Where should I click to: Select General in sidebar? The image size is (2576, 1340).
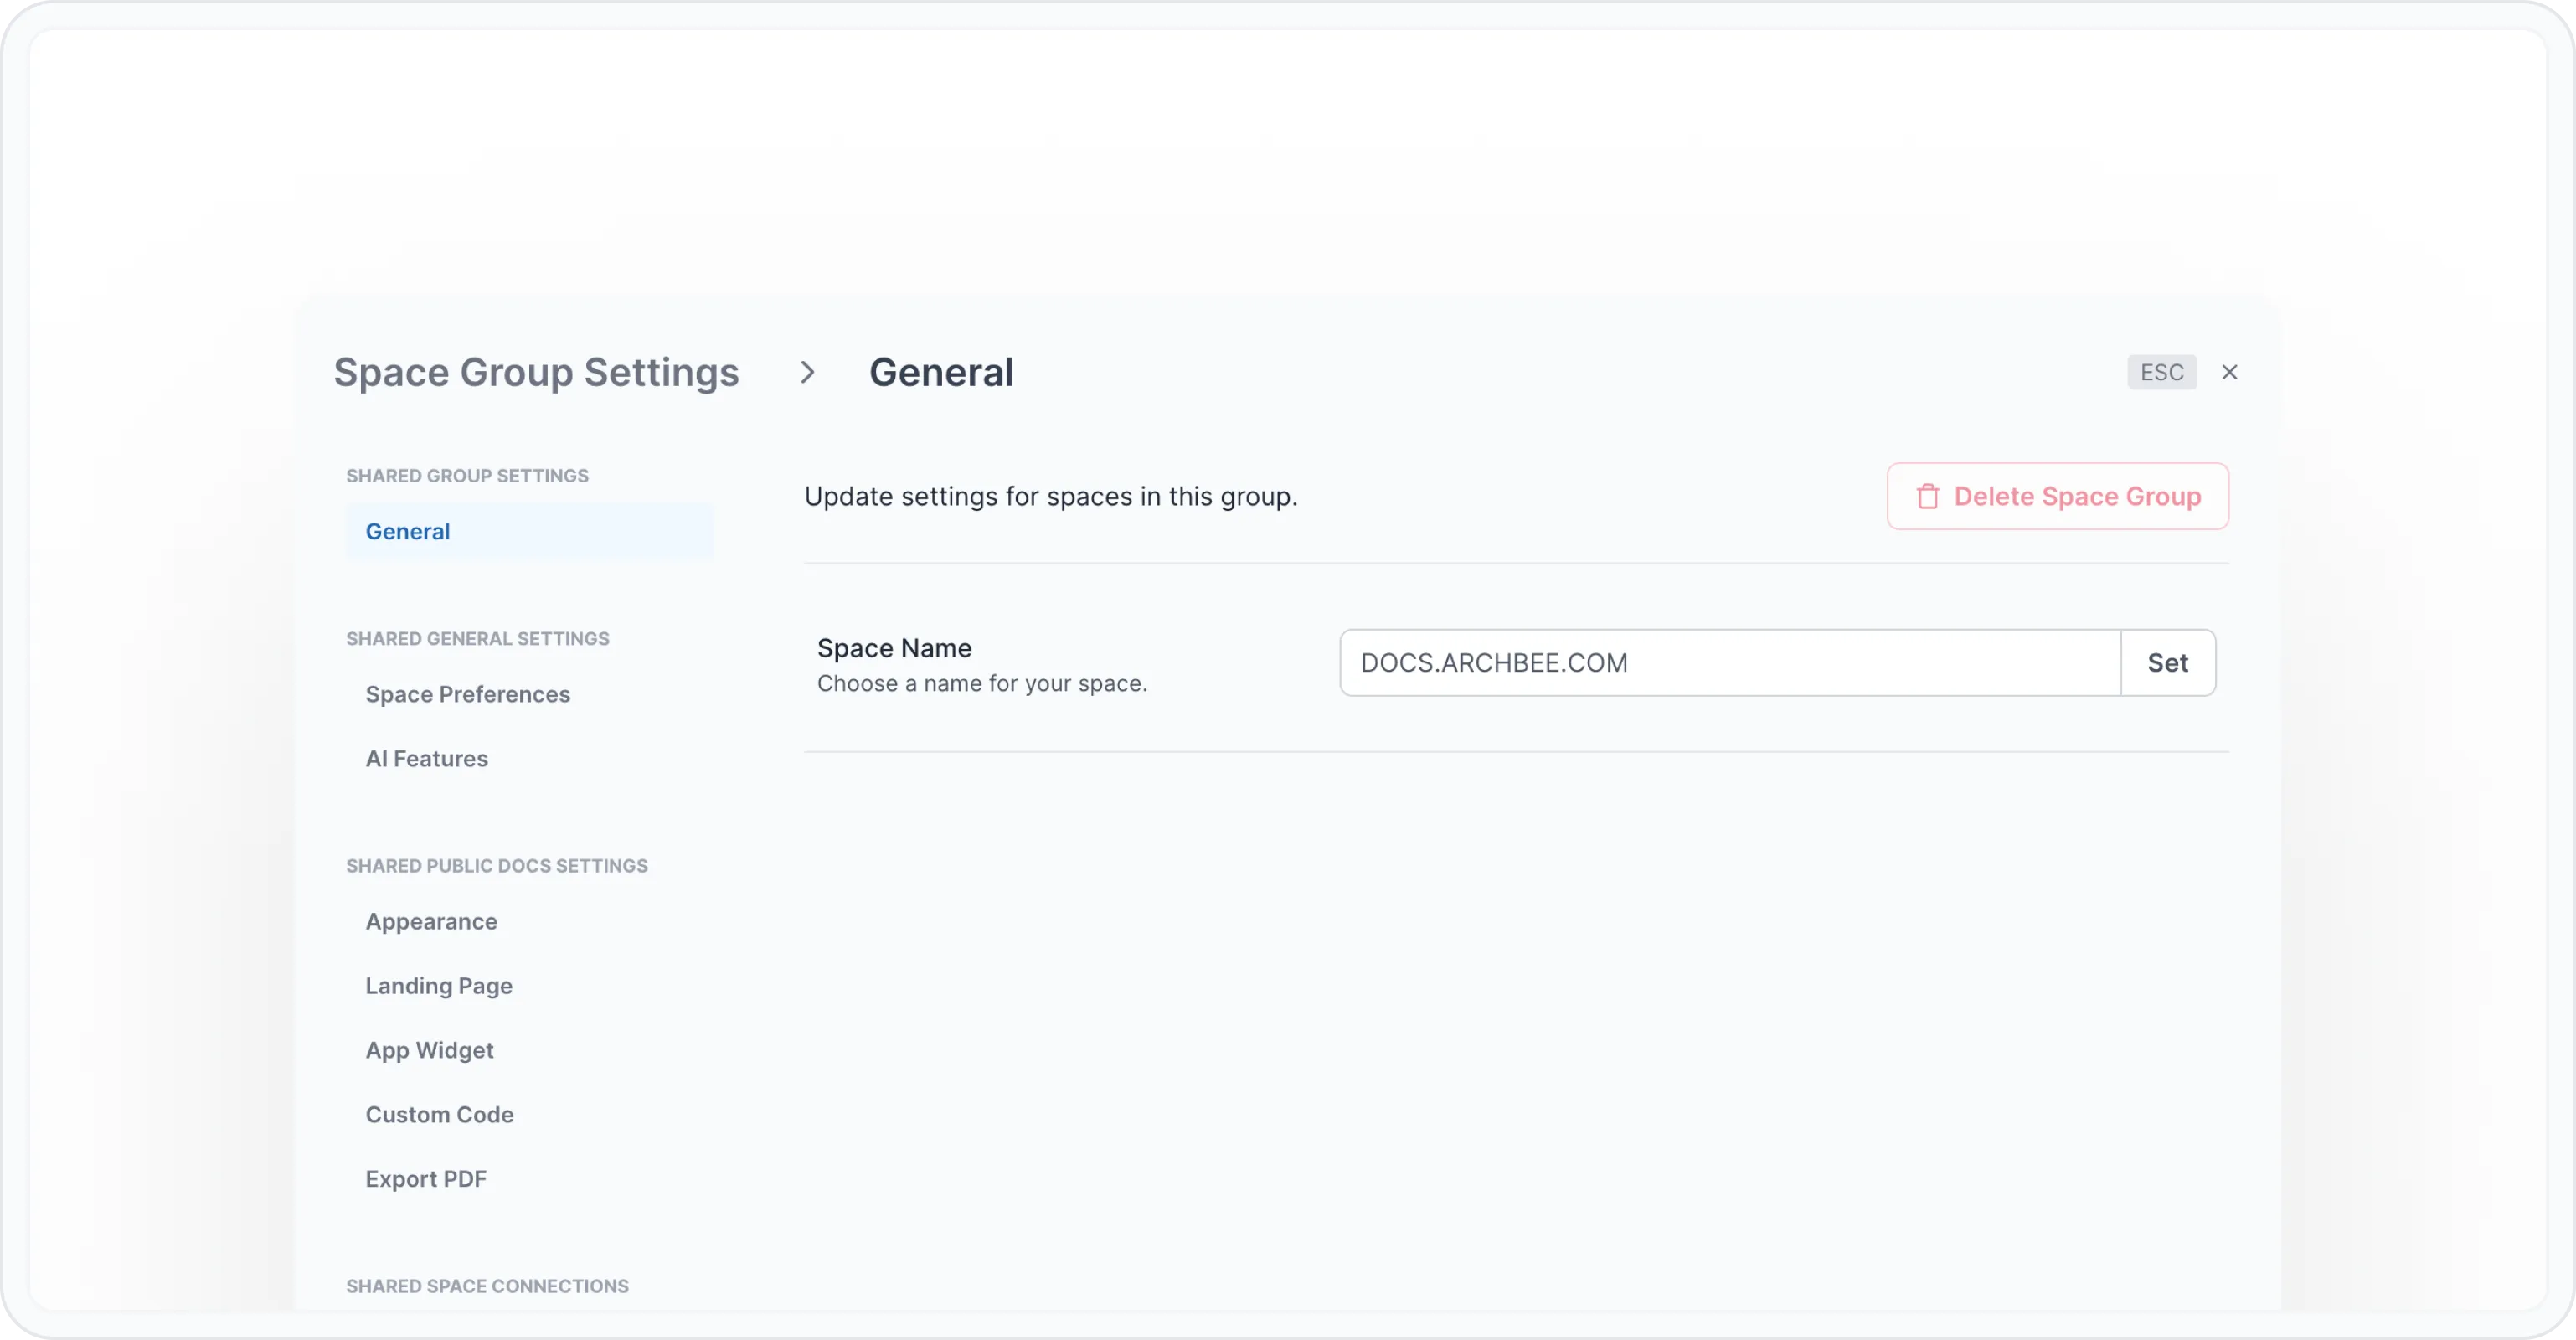(529, 531)
